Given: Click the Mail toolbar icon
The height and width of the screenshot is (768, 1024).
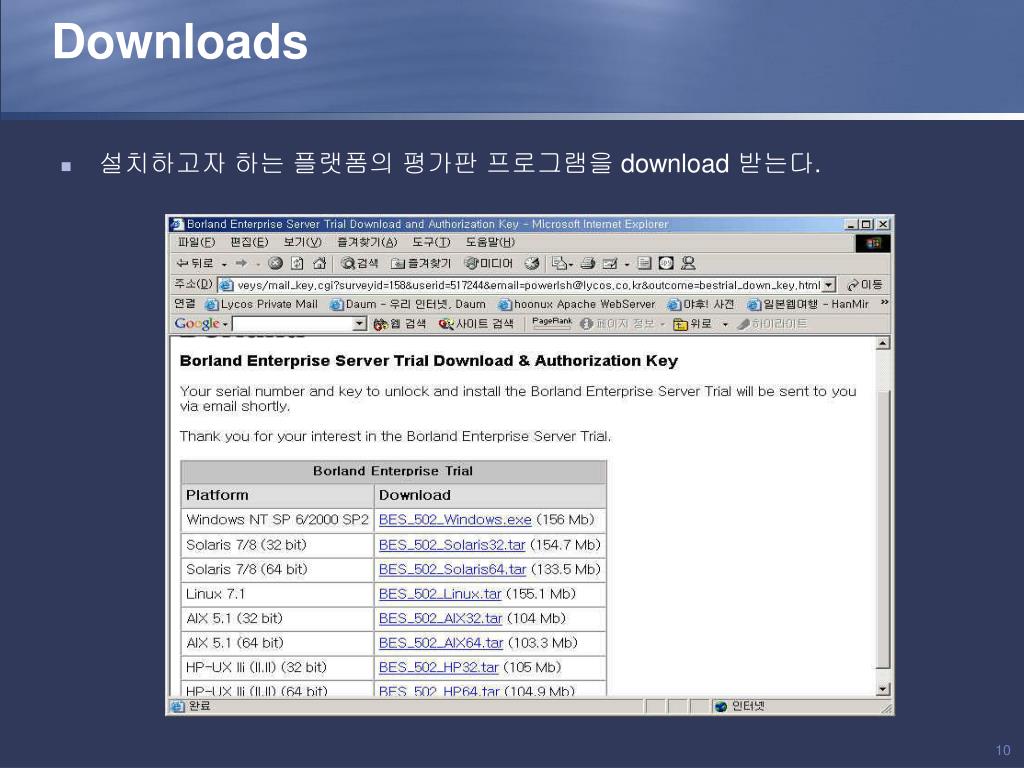Looking at the screenshot, I should point(559,263).
